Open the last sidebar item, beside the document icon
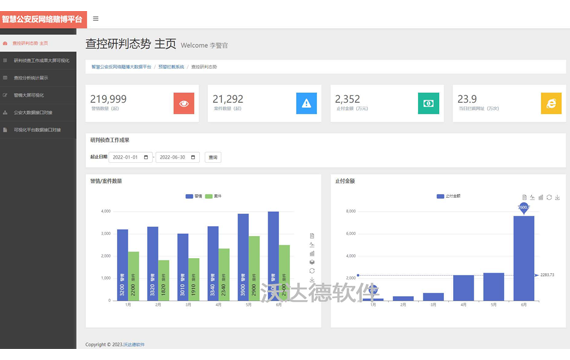The height and width of the screenshot is (360, 570). (38, 130)
